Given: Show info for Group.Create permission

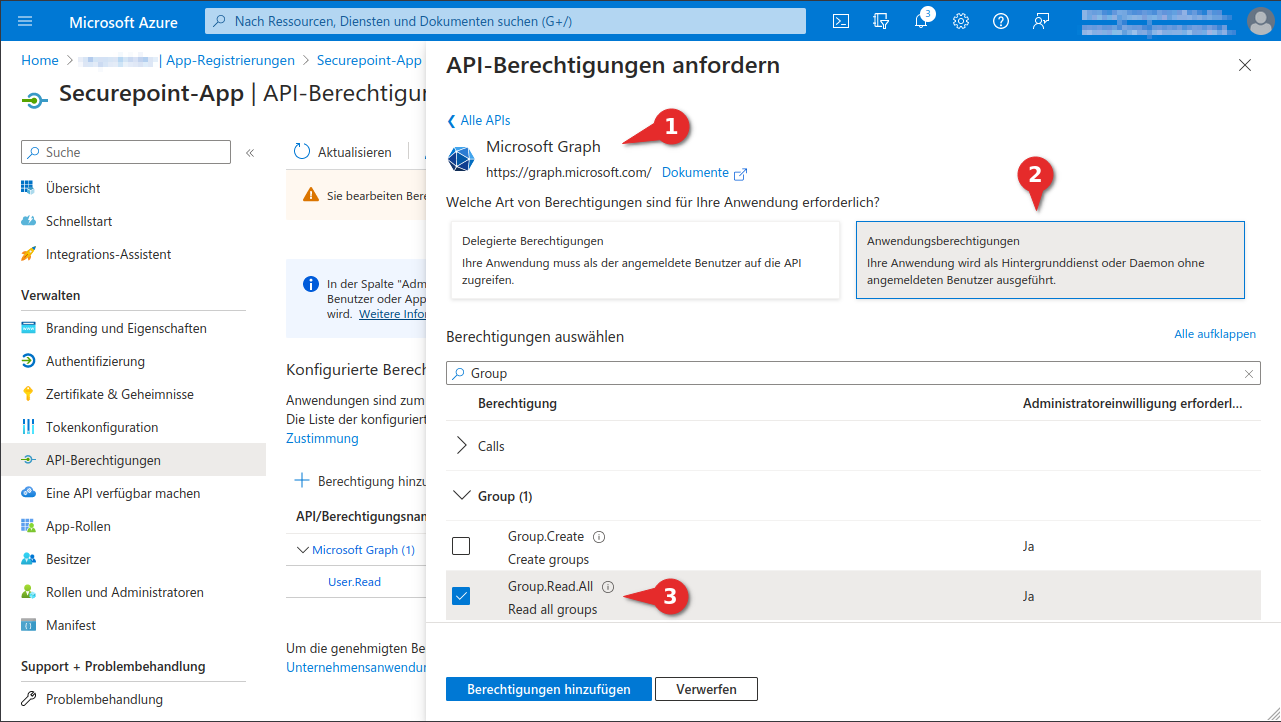Looking at the screenshot, I should [x=599, y=537].
